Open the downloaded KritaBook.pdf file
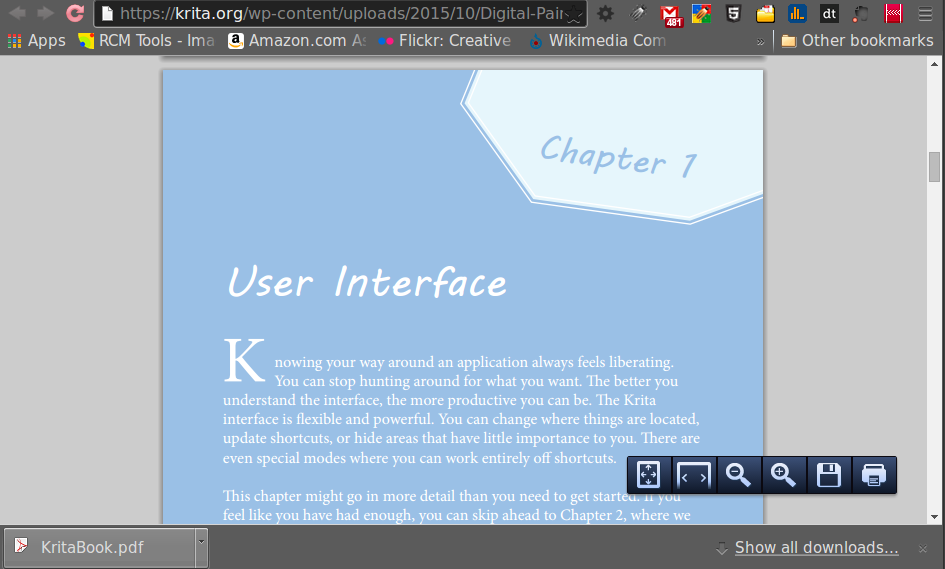 [x=100, y=547]
